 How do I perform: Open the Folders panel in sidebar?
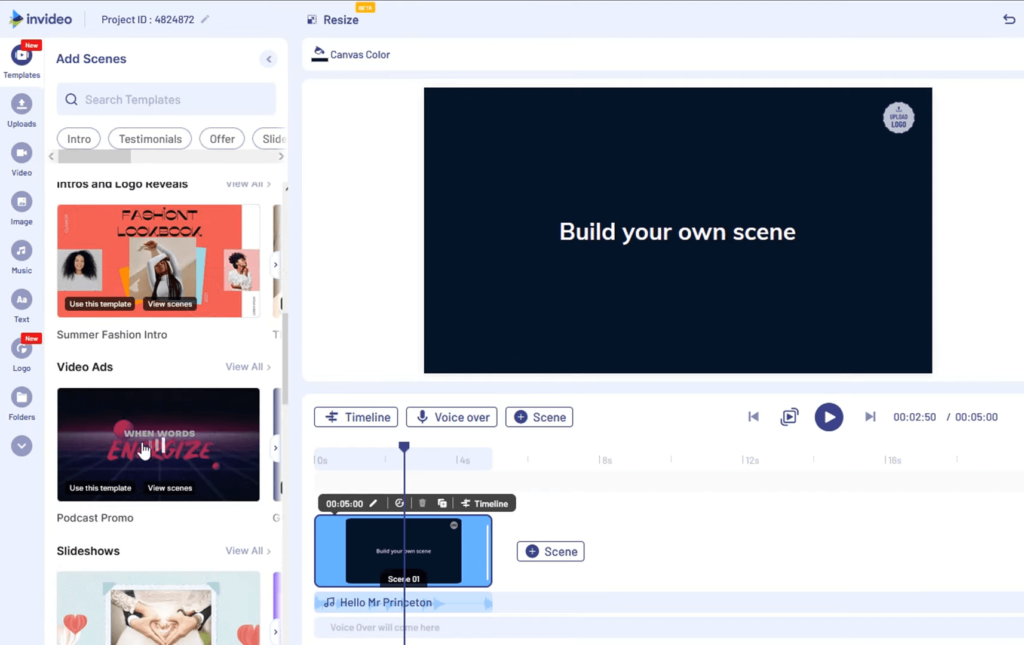[22, 403]
